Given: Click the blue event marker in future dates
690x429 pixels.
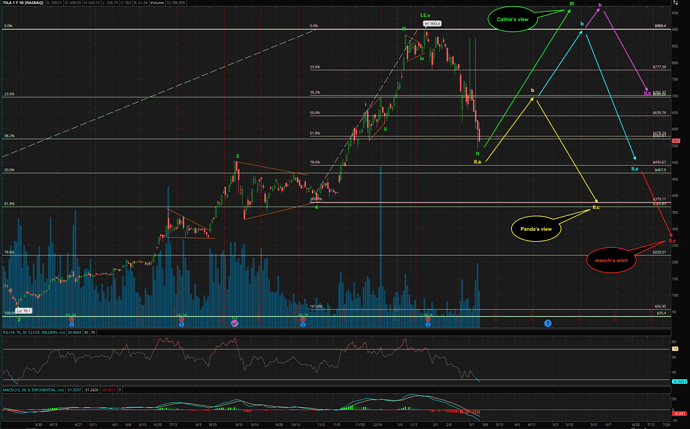Looking at the screenshot, I should tap(548, 323).
